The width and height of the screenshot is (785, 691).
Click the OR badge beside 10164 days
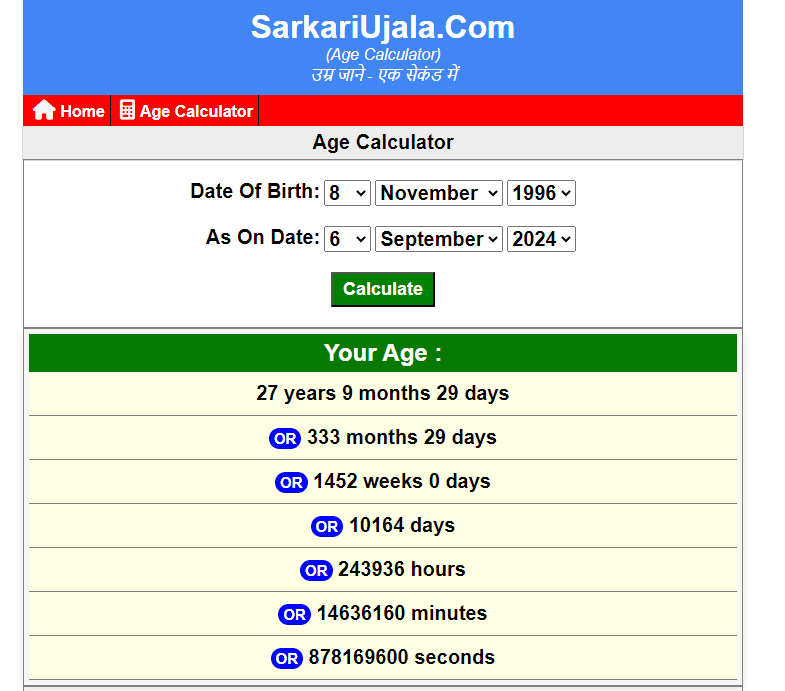(327, 527)
